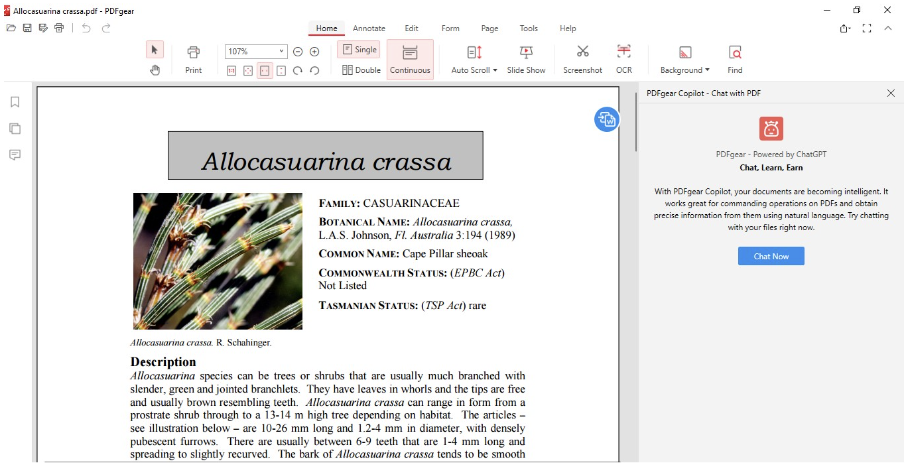Toggle Single page view

point(359,50)
